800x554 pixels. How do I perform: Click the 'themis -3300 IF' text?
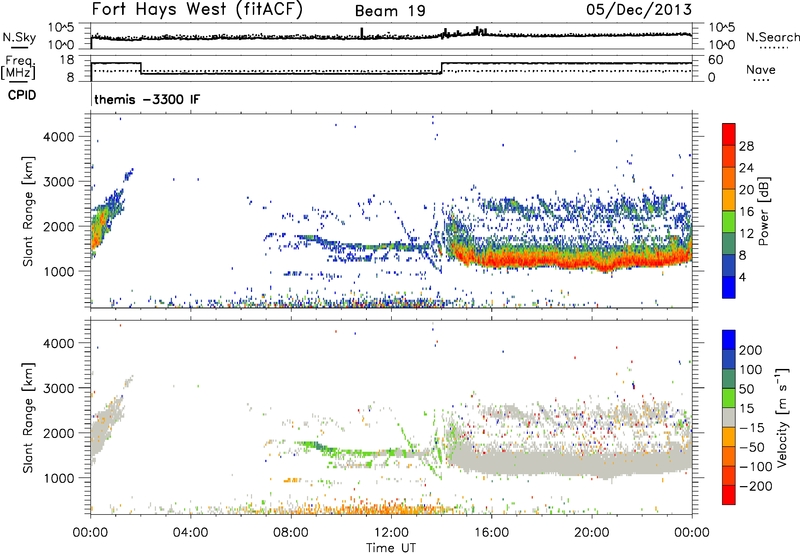[x=147, y=99]
